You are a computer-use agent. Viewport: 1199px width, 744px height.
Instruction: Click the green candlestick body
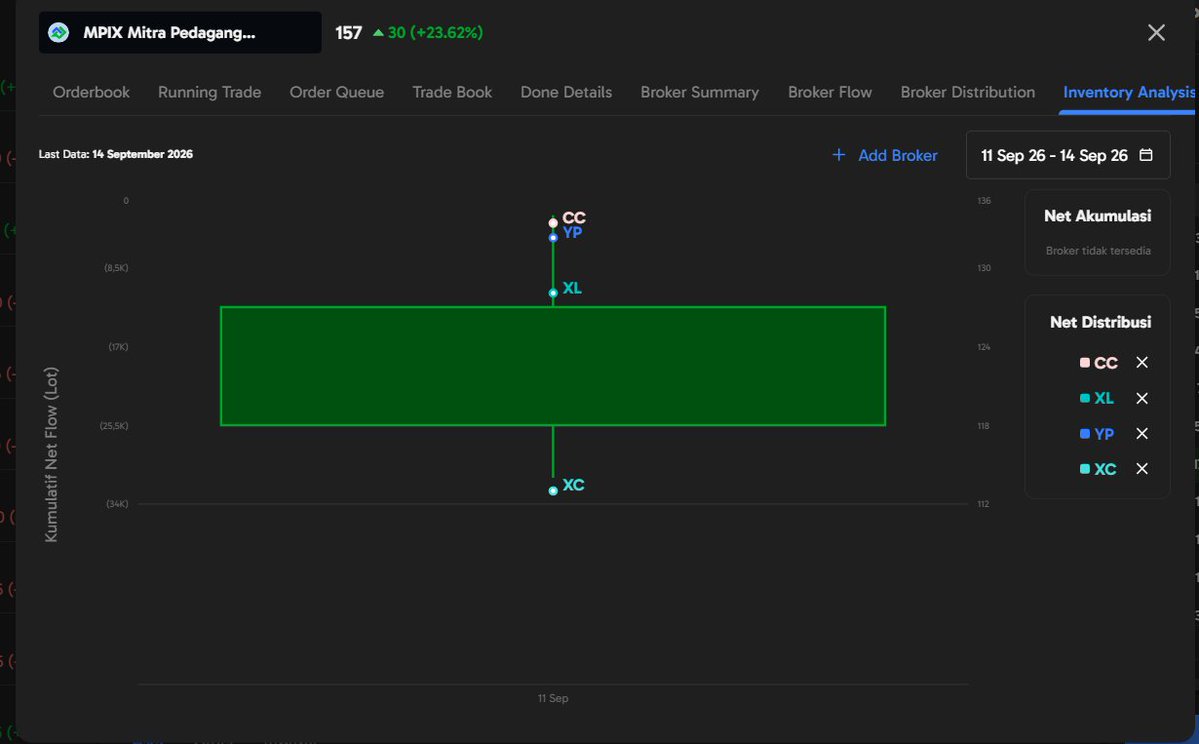(553, 366)
